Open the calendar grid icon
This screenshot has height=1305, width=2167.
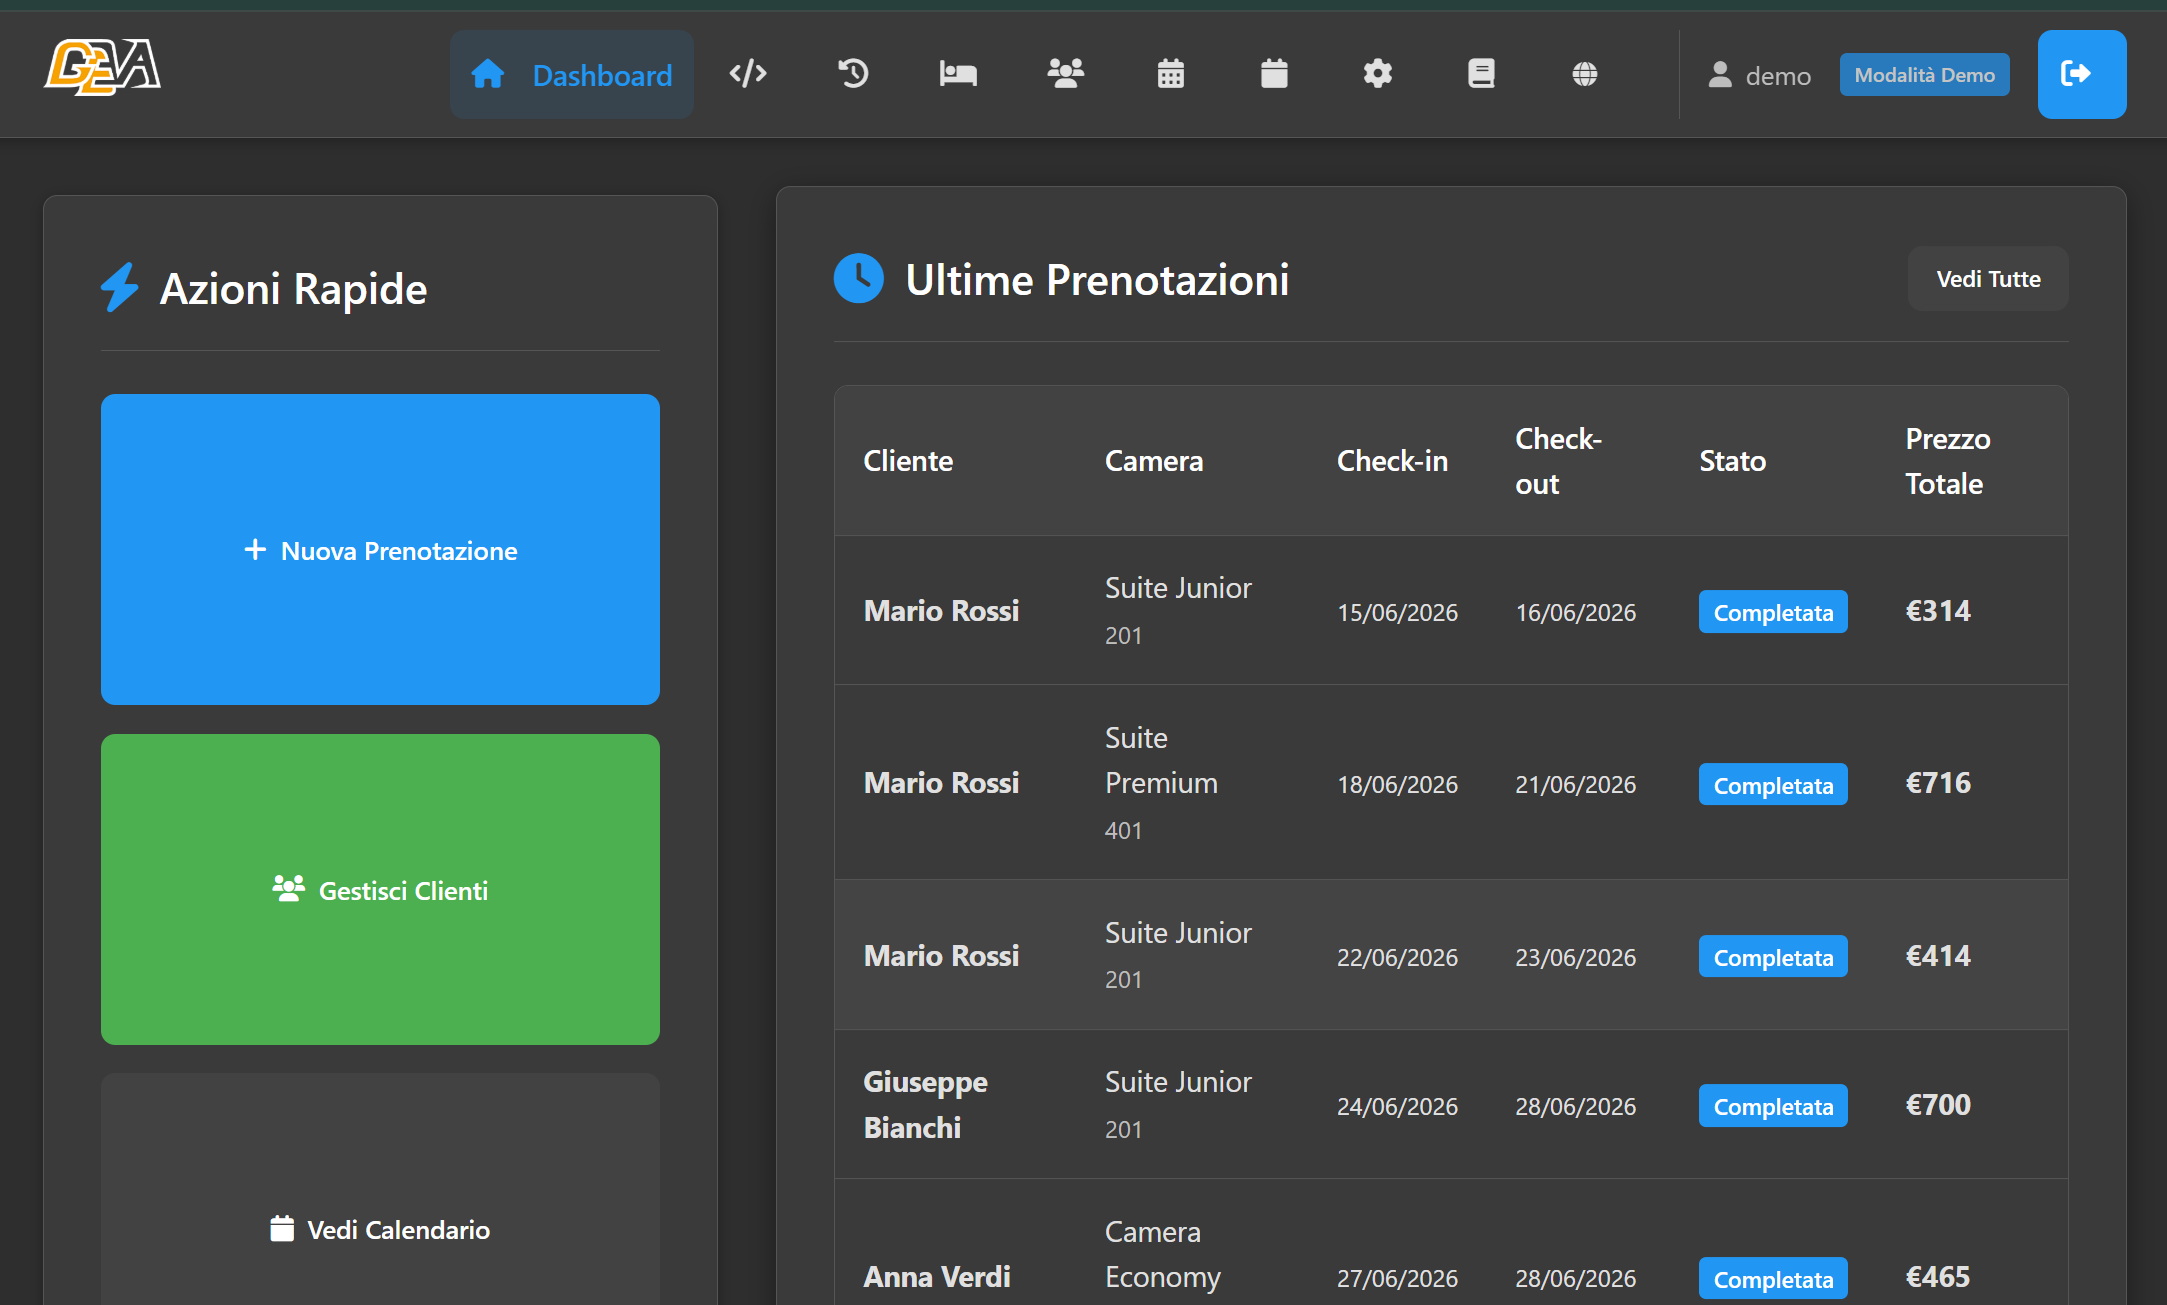coord(1170,74)
